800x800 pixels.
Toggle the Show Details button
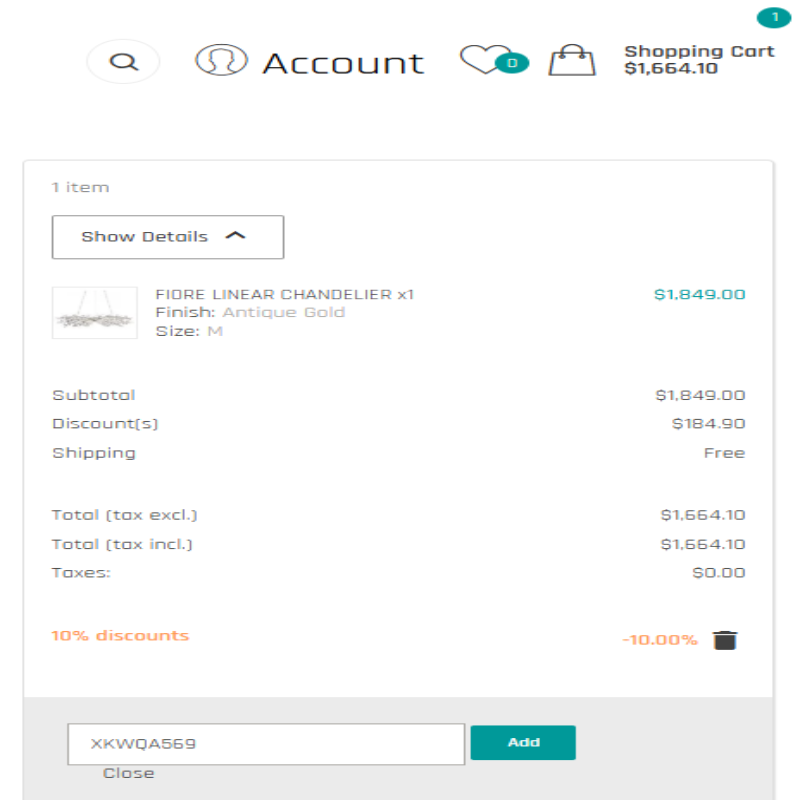click(x=168, y=237)
